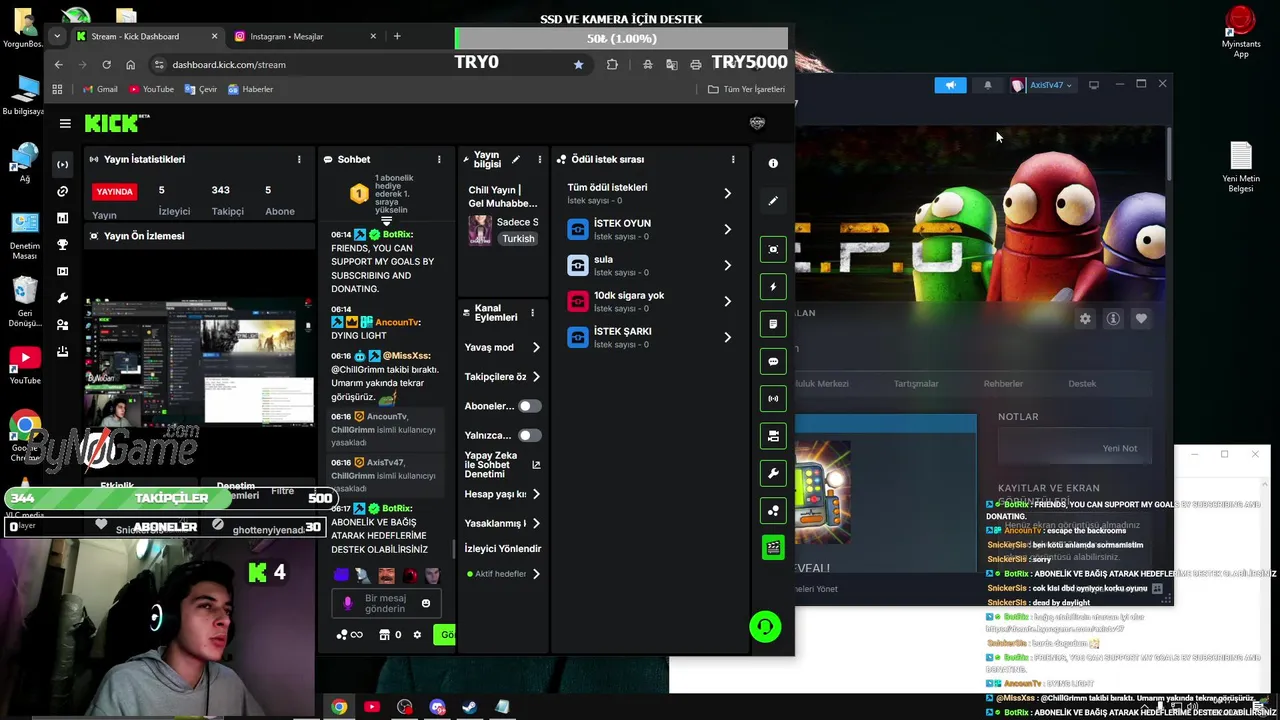The width and height of the screenshot is (1280, 720).
Task: Open Destek tab in Steam
Action: (x=1082, y=384)
